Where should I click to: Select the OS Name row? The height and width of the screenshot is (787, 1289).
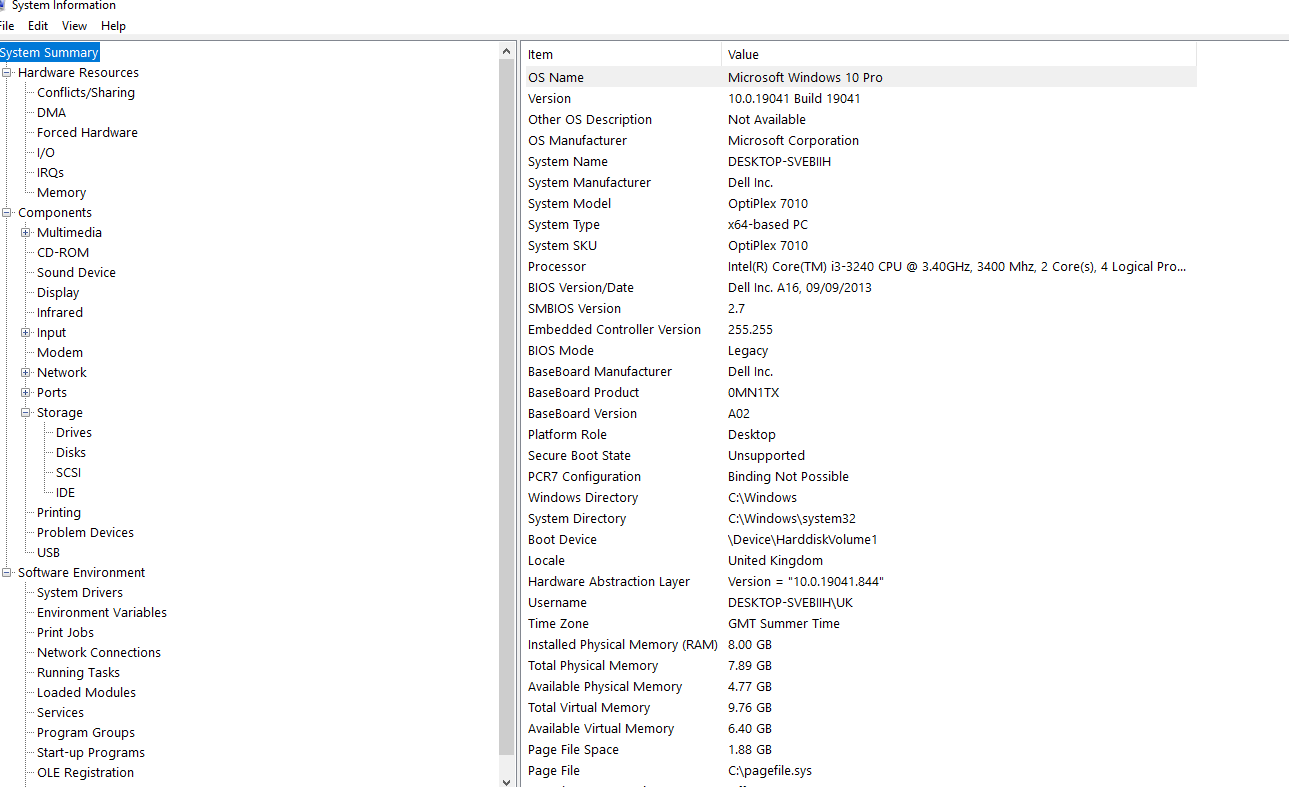pyautogui.click(x=859, y=77)
